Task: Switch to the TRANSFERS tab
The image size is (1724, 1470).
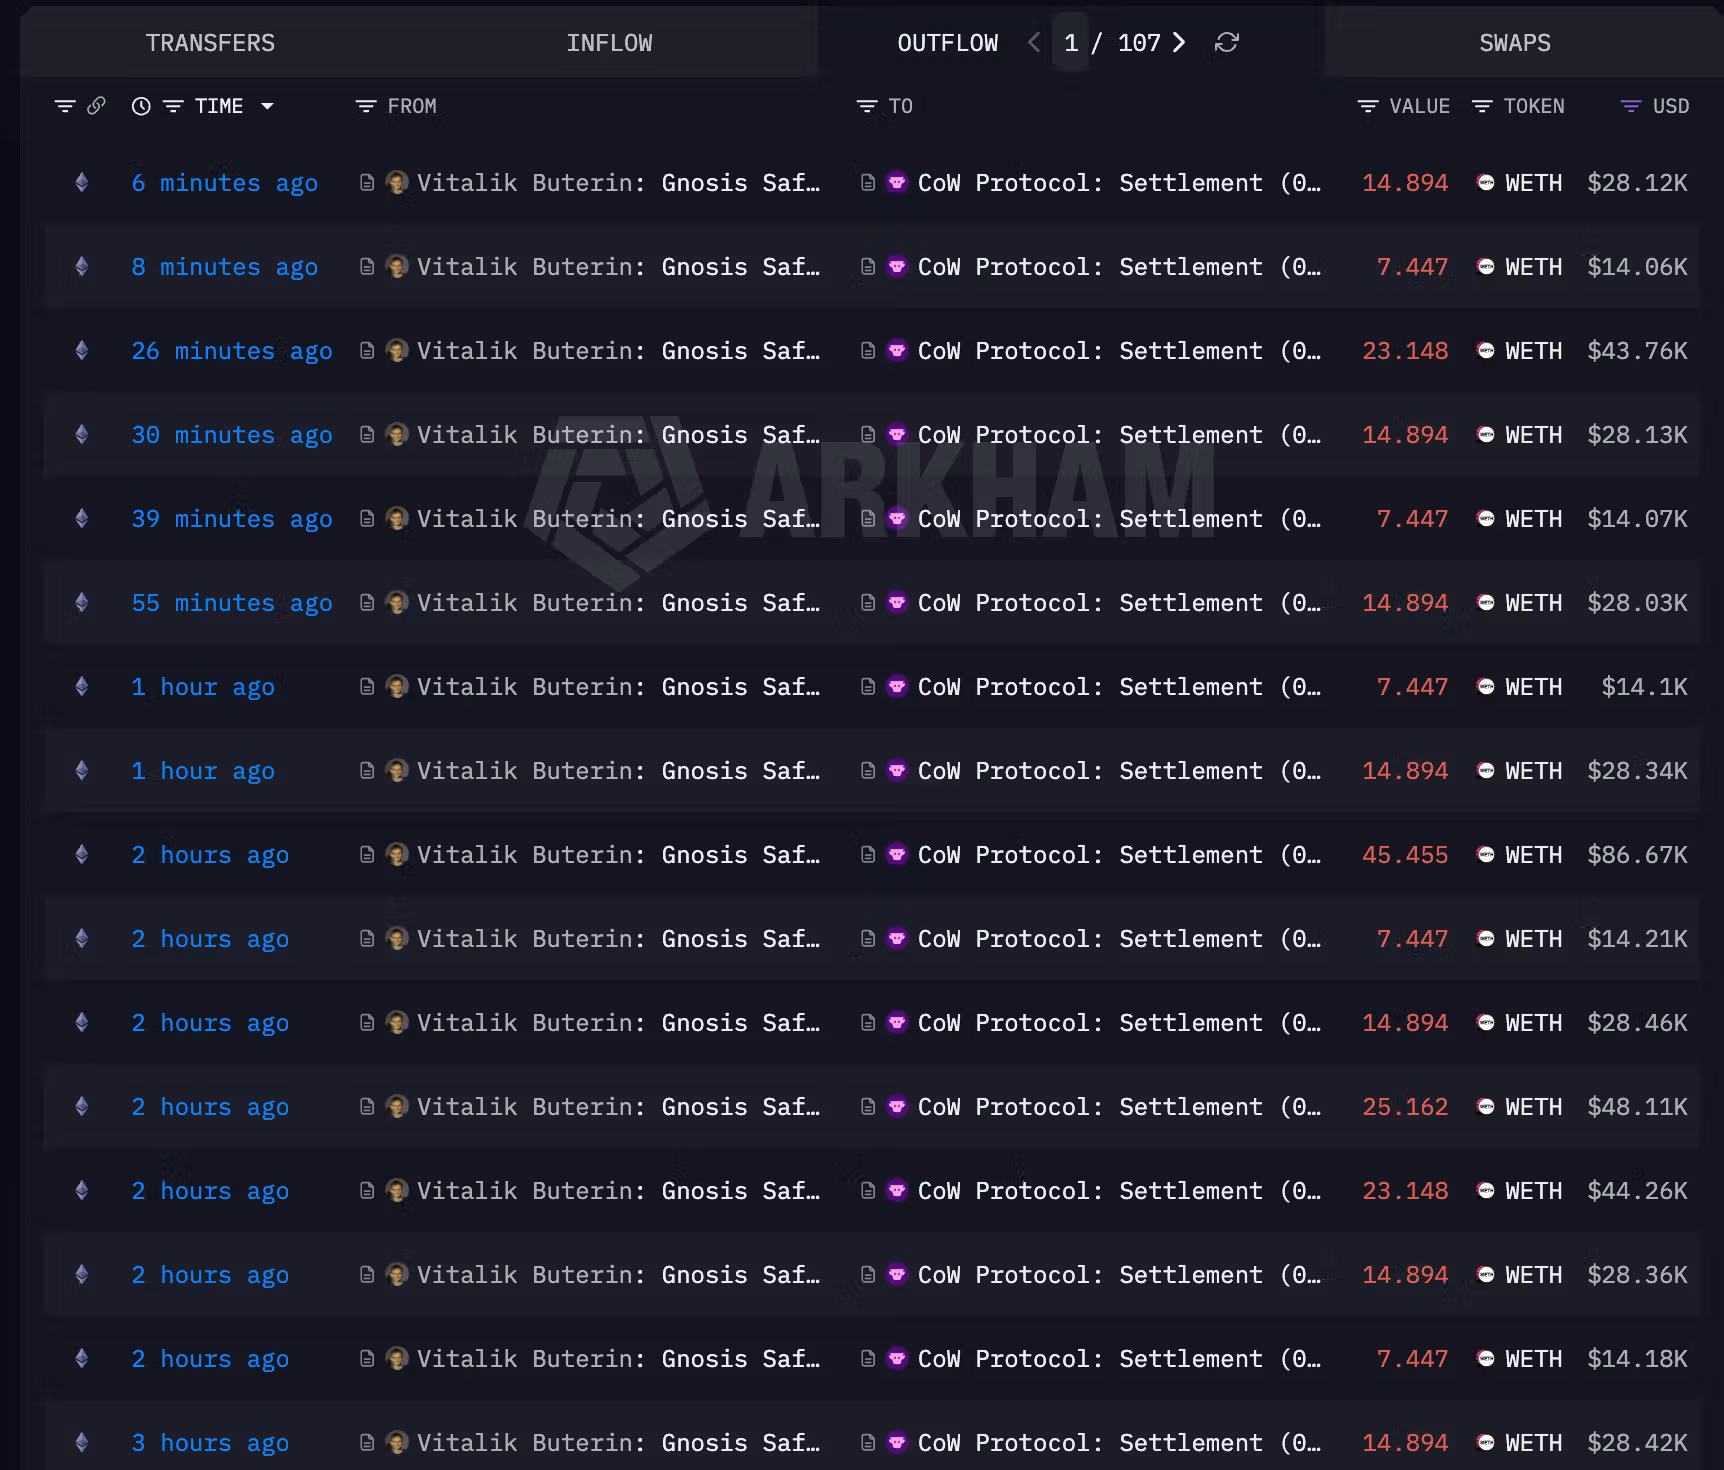Action: 210,43
